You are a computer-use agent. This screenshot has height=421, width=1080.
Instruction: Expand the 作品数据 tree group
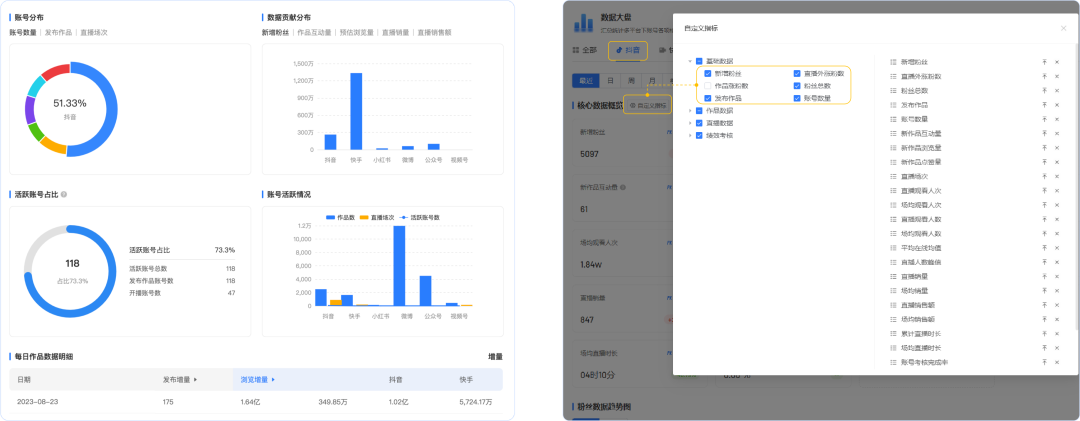point(690,110)
